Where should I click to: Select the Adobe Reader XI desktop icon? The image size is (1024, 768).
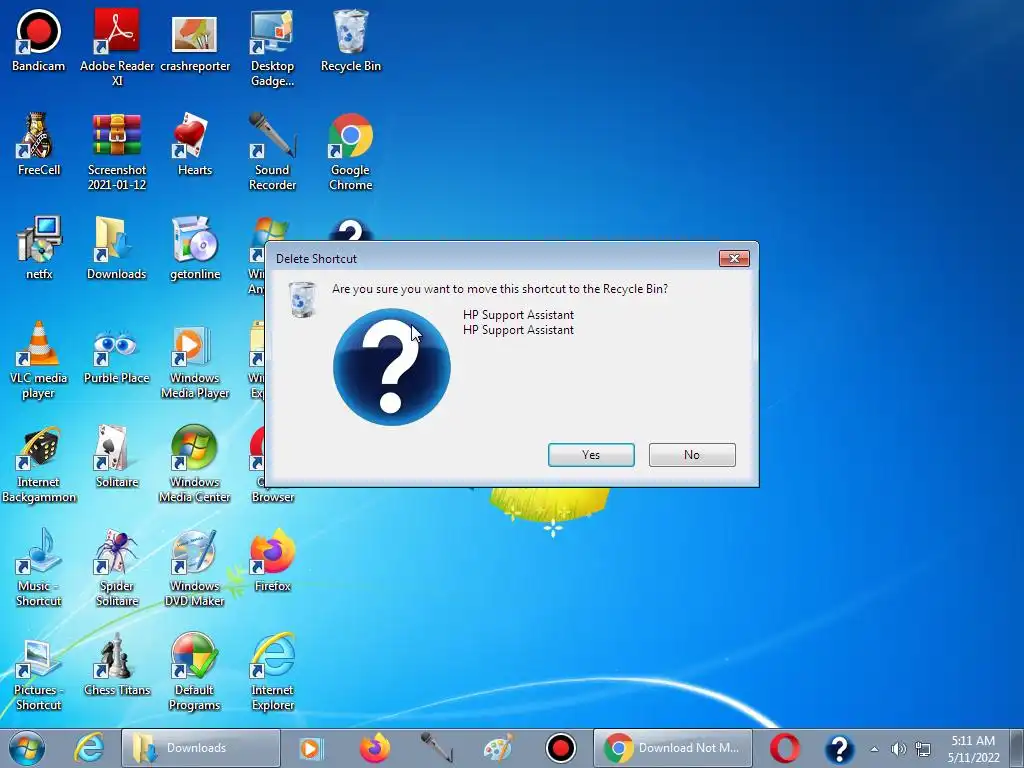coord(117,47)
